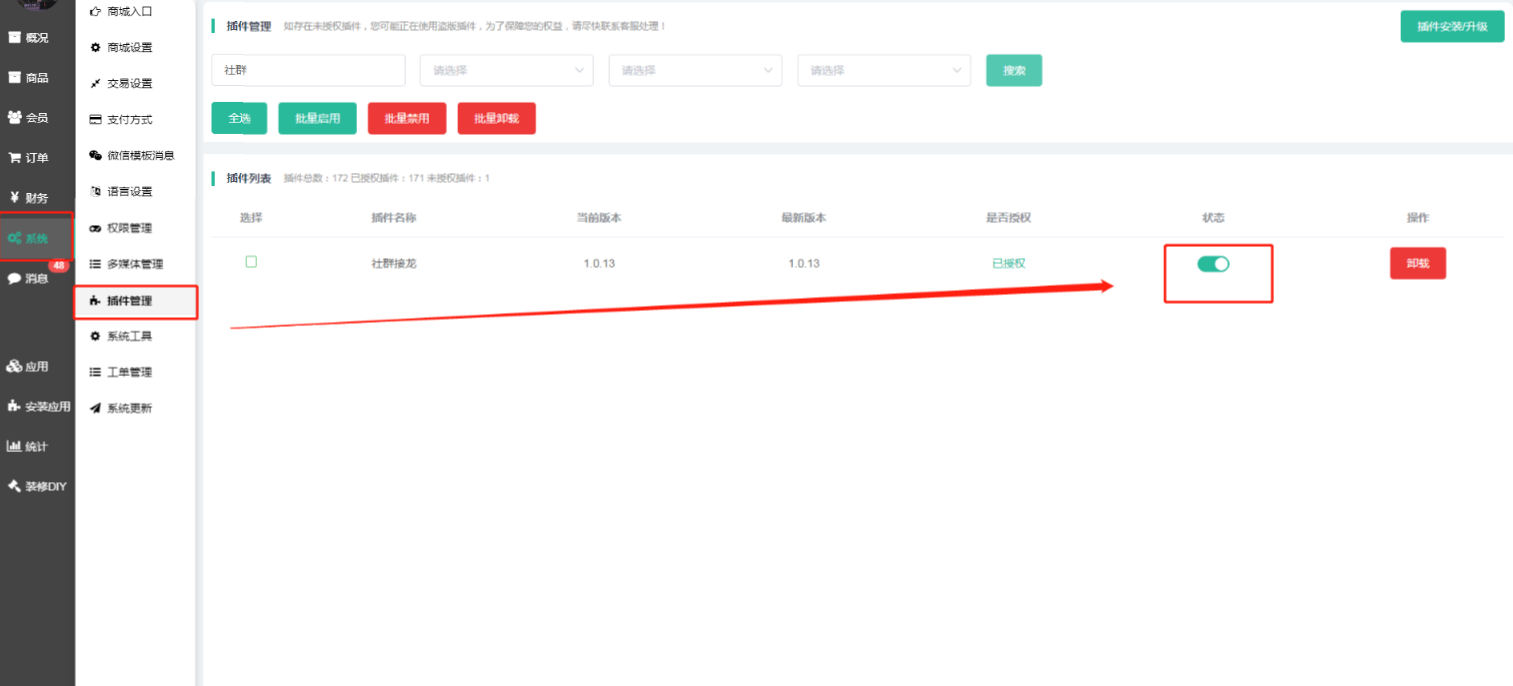Click 插件安装/升级 button
The image size is (1513, 686).
(x=1452, y=27)
